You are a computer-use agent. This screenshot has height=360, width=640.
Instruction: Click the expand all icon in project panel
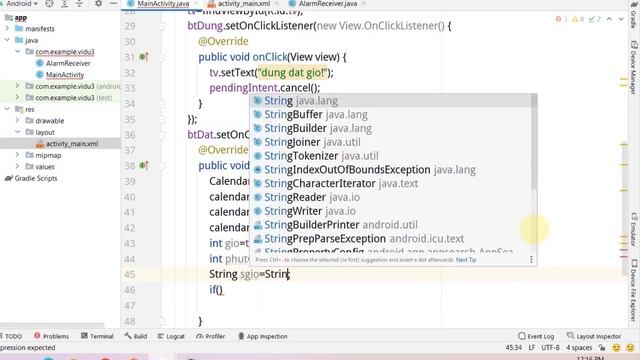64,4
